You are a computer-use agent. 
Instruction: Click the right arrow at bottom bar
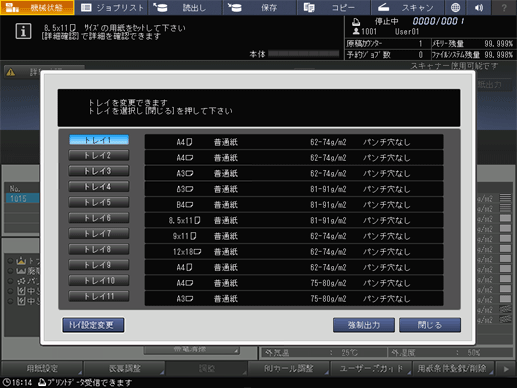(x=506, y=369)
